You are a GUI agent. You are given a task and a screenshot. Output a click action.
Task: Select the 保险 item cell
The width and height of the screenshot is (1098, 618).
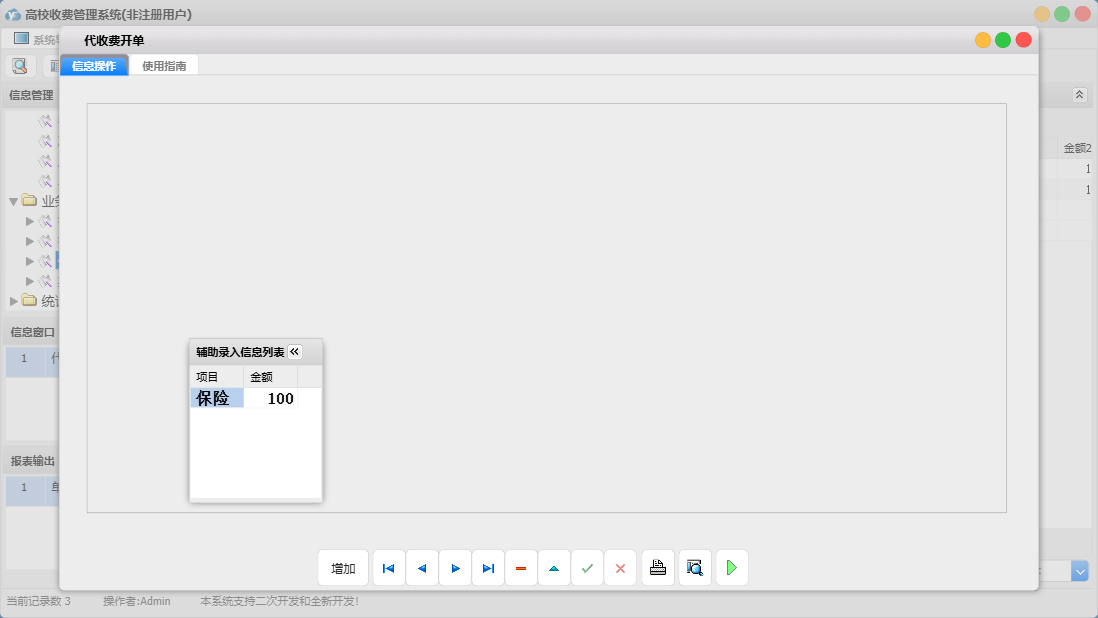[216, 398]
